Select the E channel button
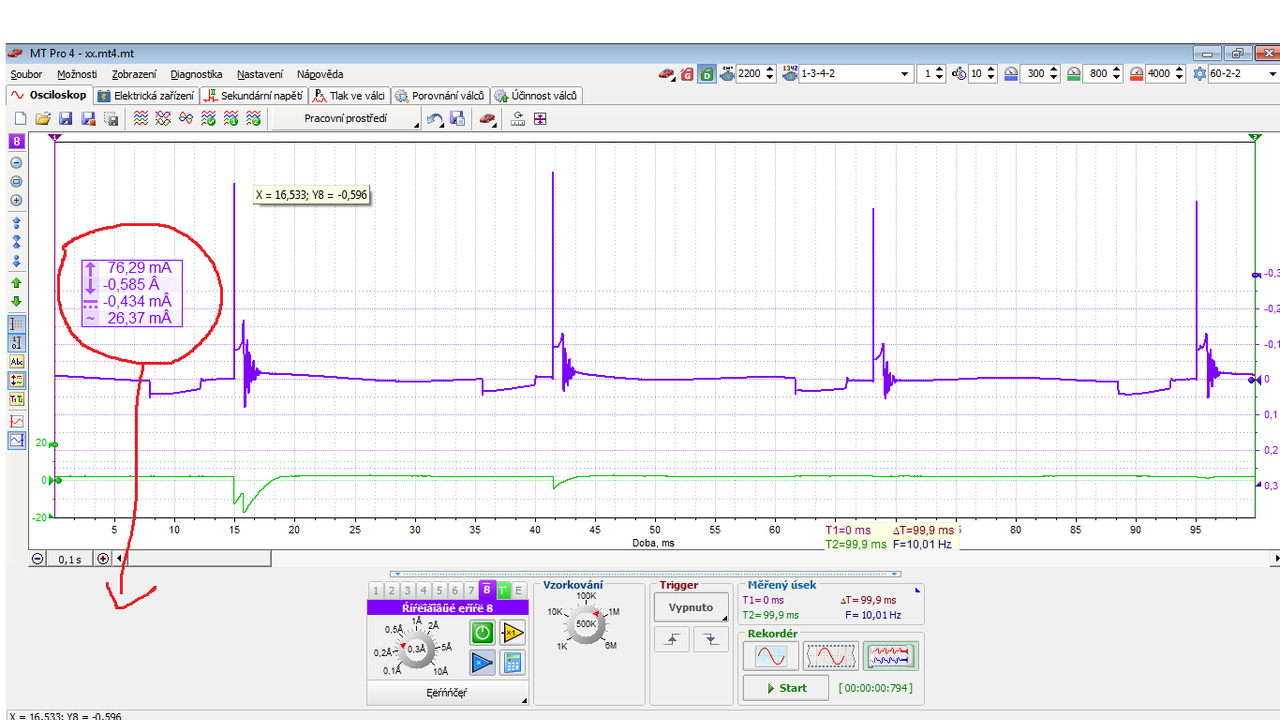1280x720 pixels. [519, 591]
